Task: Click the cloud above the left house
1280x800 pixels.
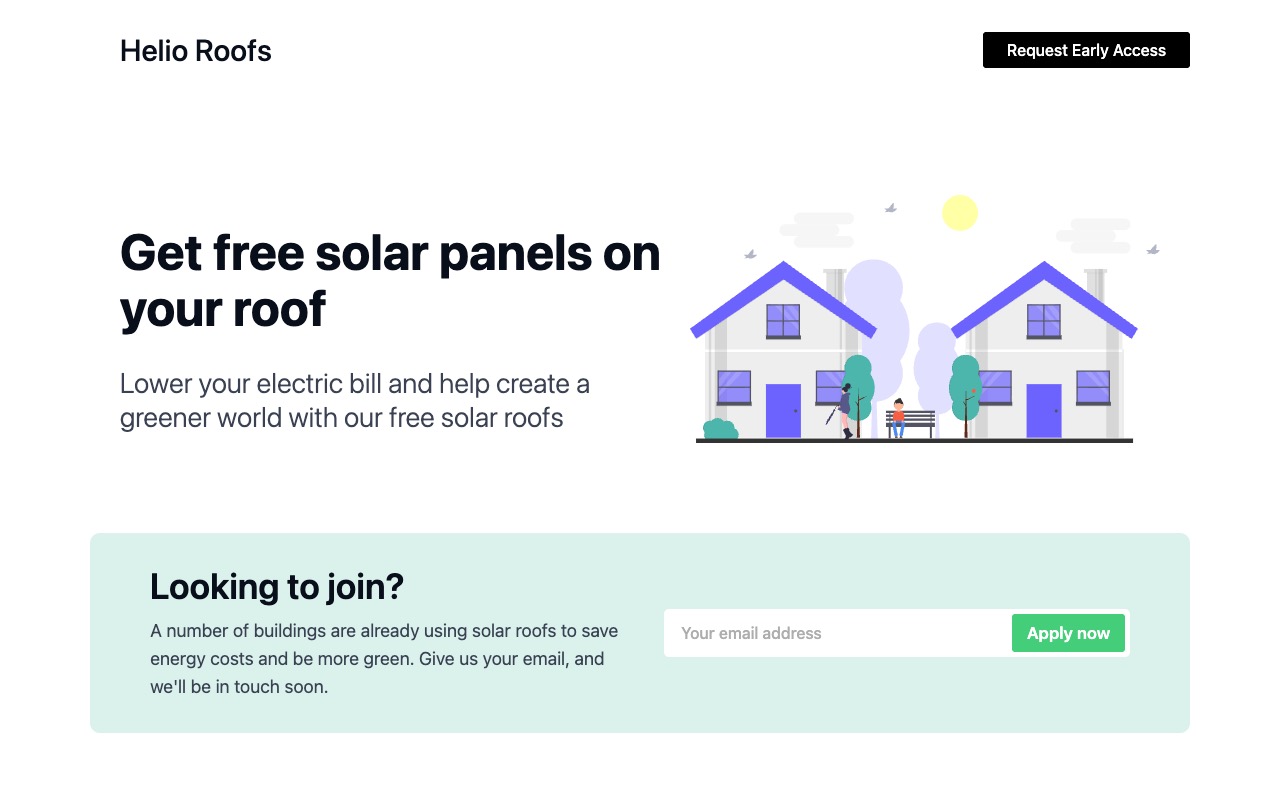Action: pos(817,230)
